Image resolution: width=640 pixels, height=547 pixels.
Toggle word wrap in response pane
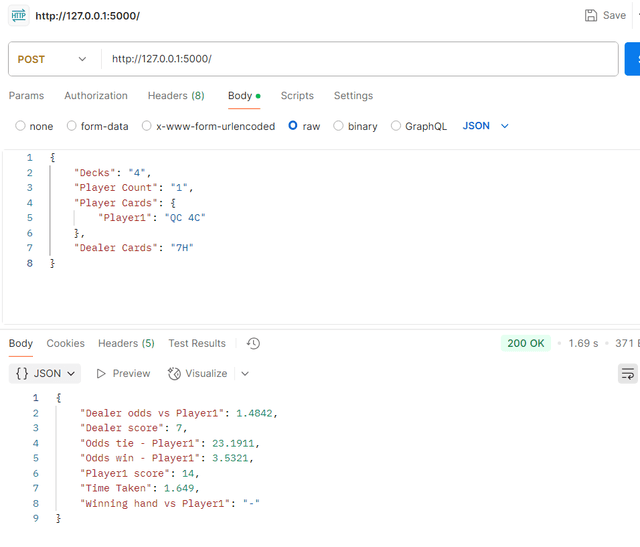point(627,374)
